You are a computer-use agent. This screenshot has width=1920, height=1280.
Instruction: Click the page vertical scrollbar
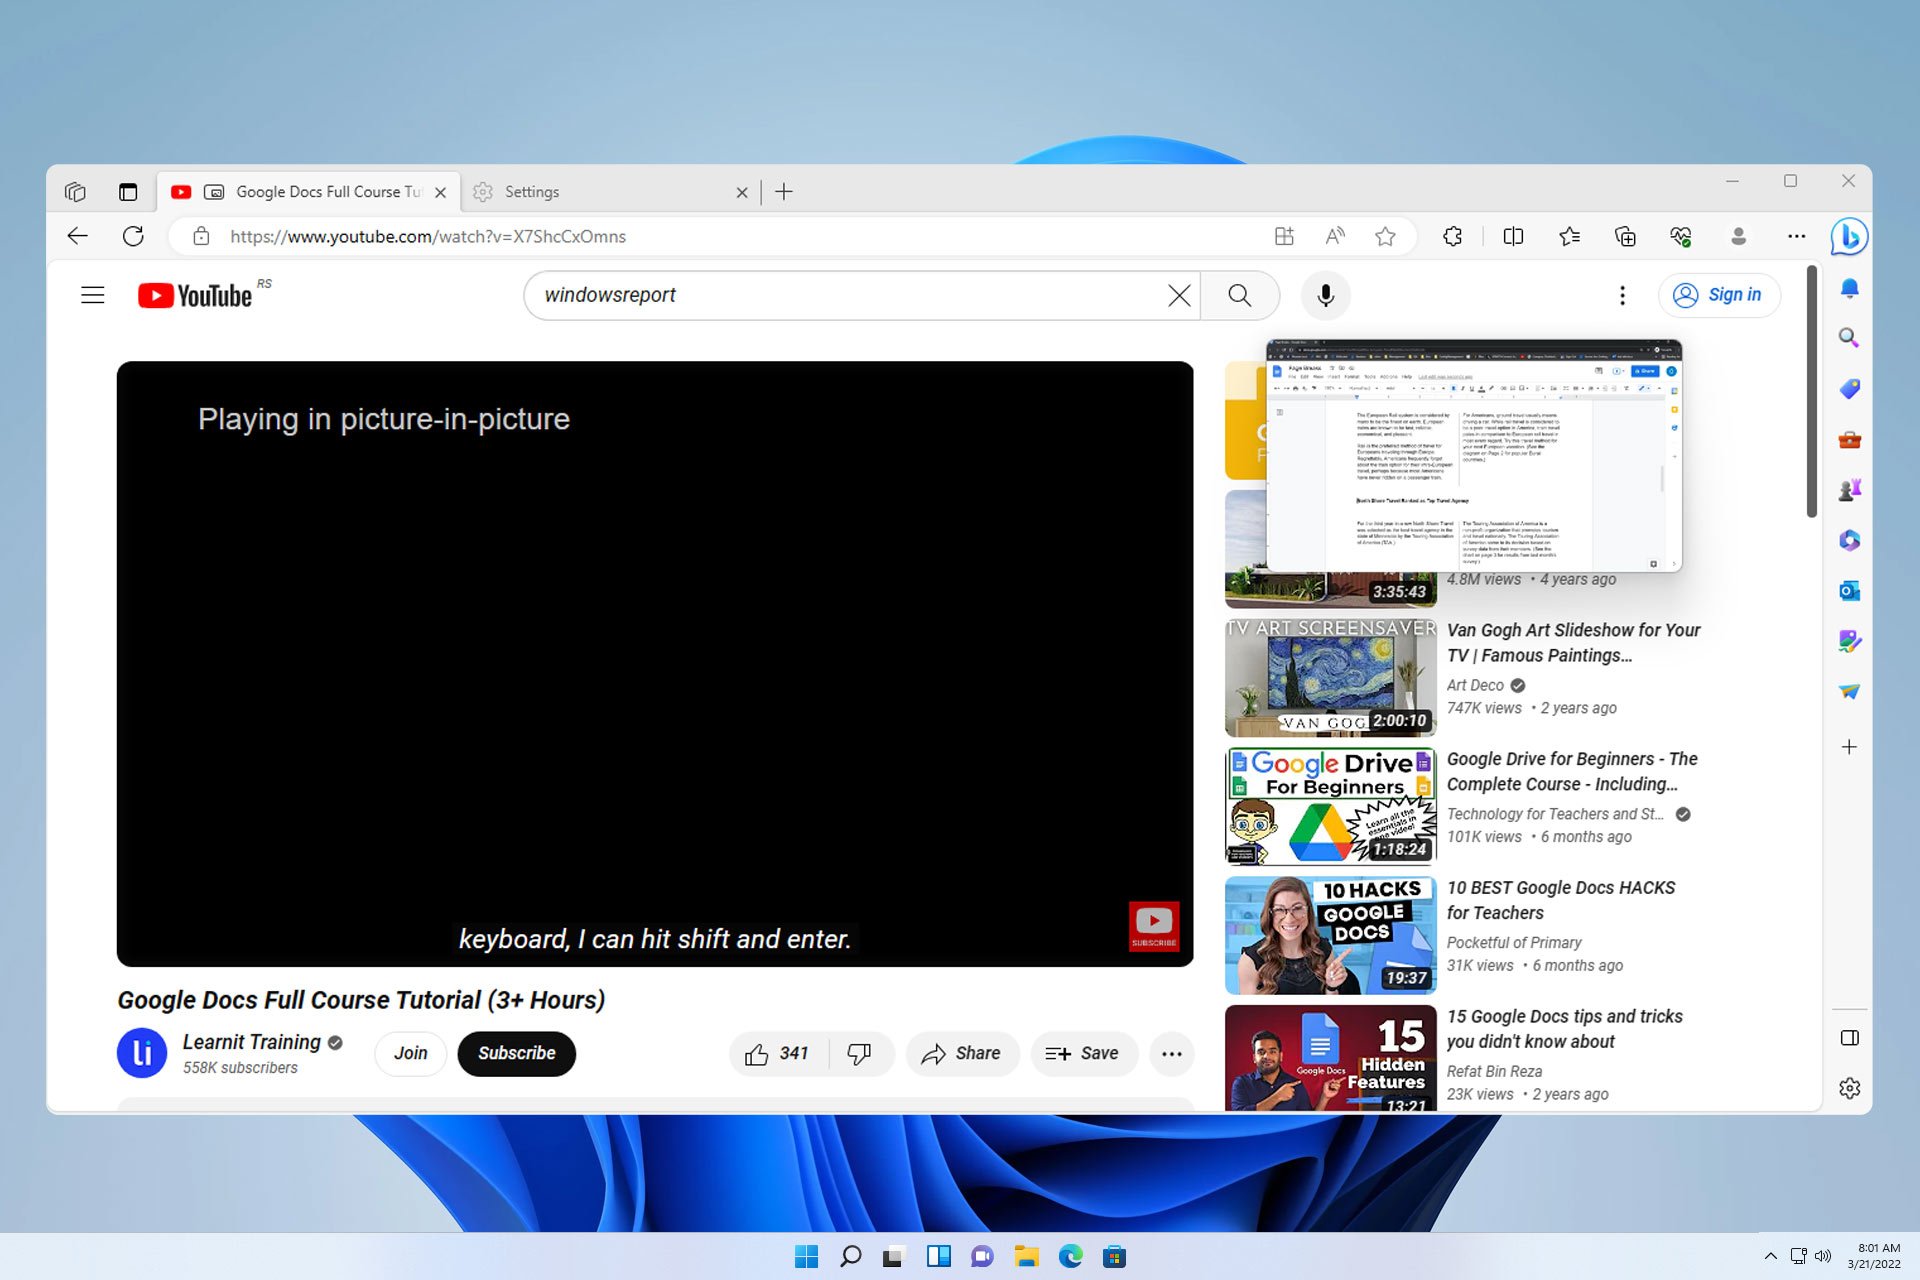click(x=1812, y=391)
